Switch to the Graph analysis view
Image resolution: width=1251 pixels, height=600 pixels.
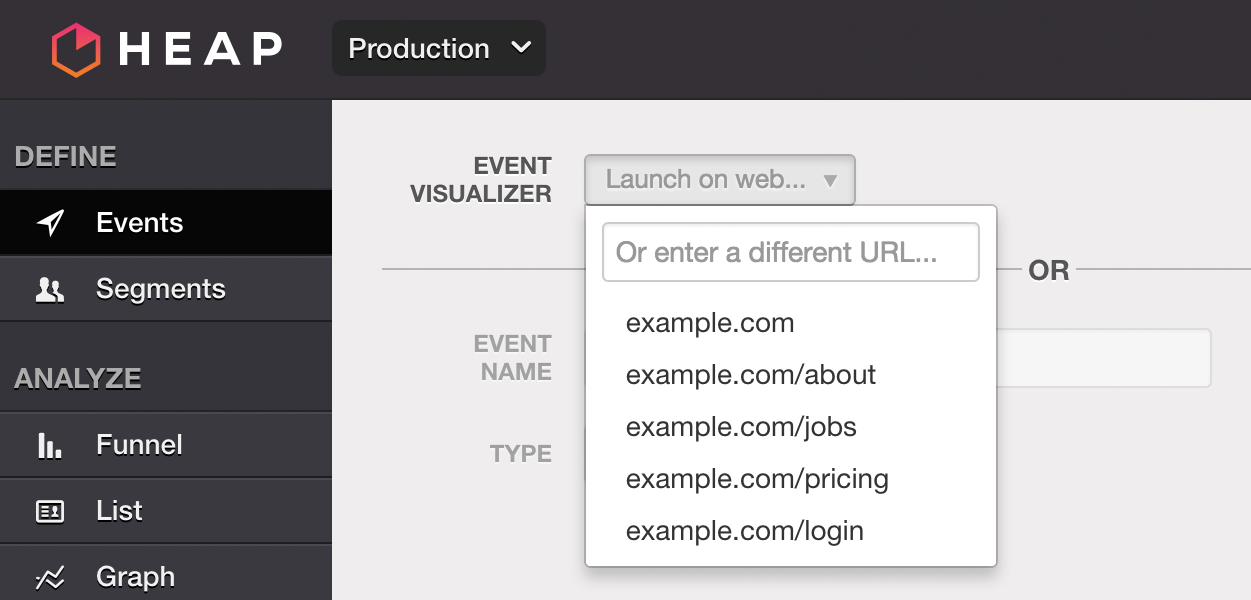coord(135,577)
